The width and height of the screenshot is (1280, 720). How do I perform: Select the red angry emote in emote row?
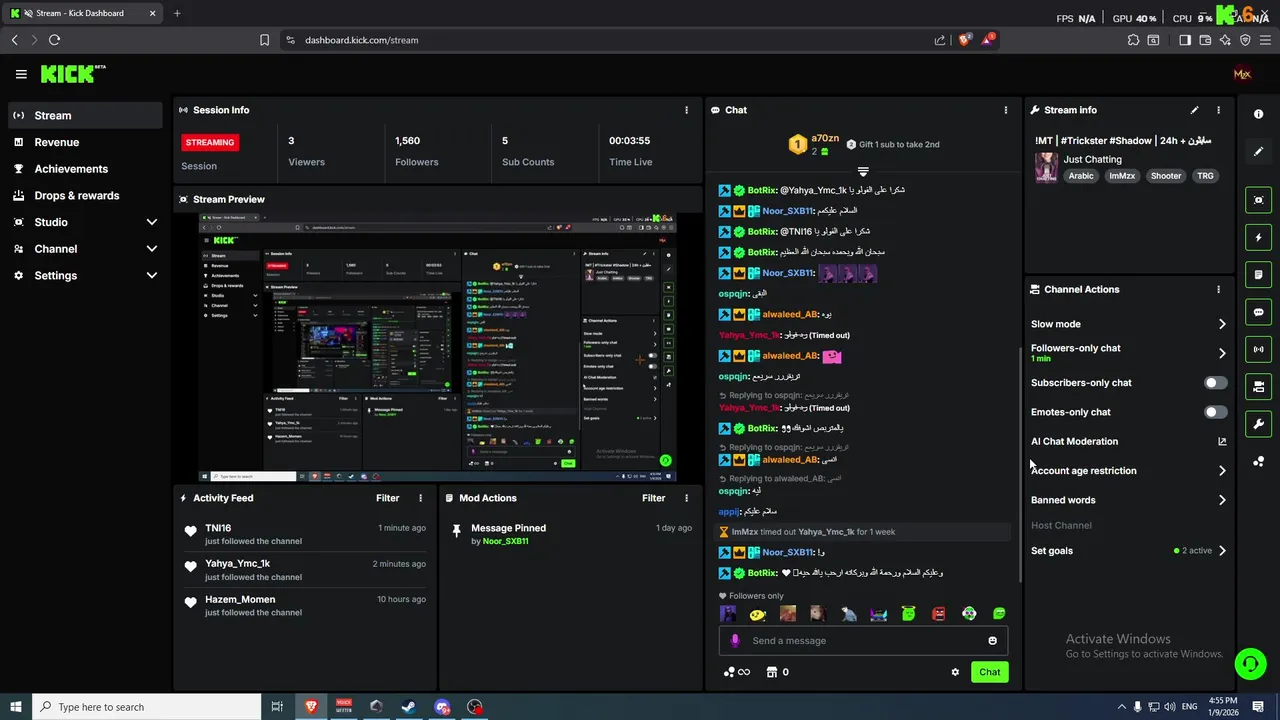tap(938, 614)
